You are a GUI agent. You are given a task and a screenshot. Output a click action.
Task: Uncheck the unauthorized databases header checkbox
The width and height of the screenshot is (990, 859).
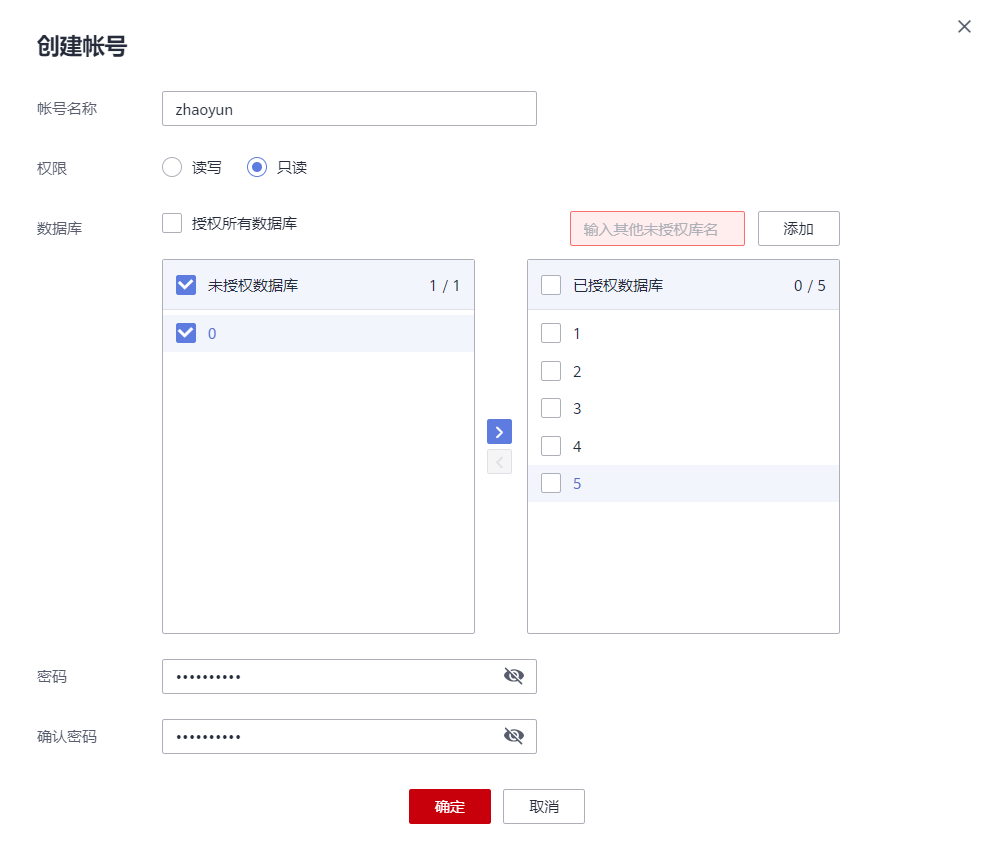tap(186, 285)
